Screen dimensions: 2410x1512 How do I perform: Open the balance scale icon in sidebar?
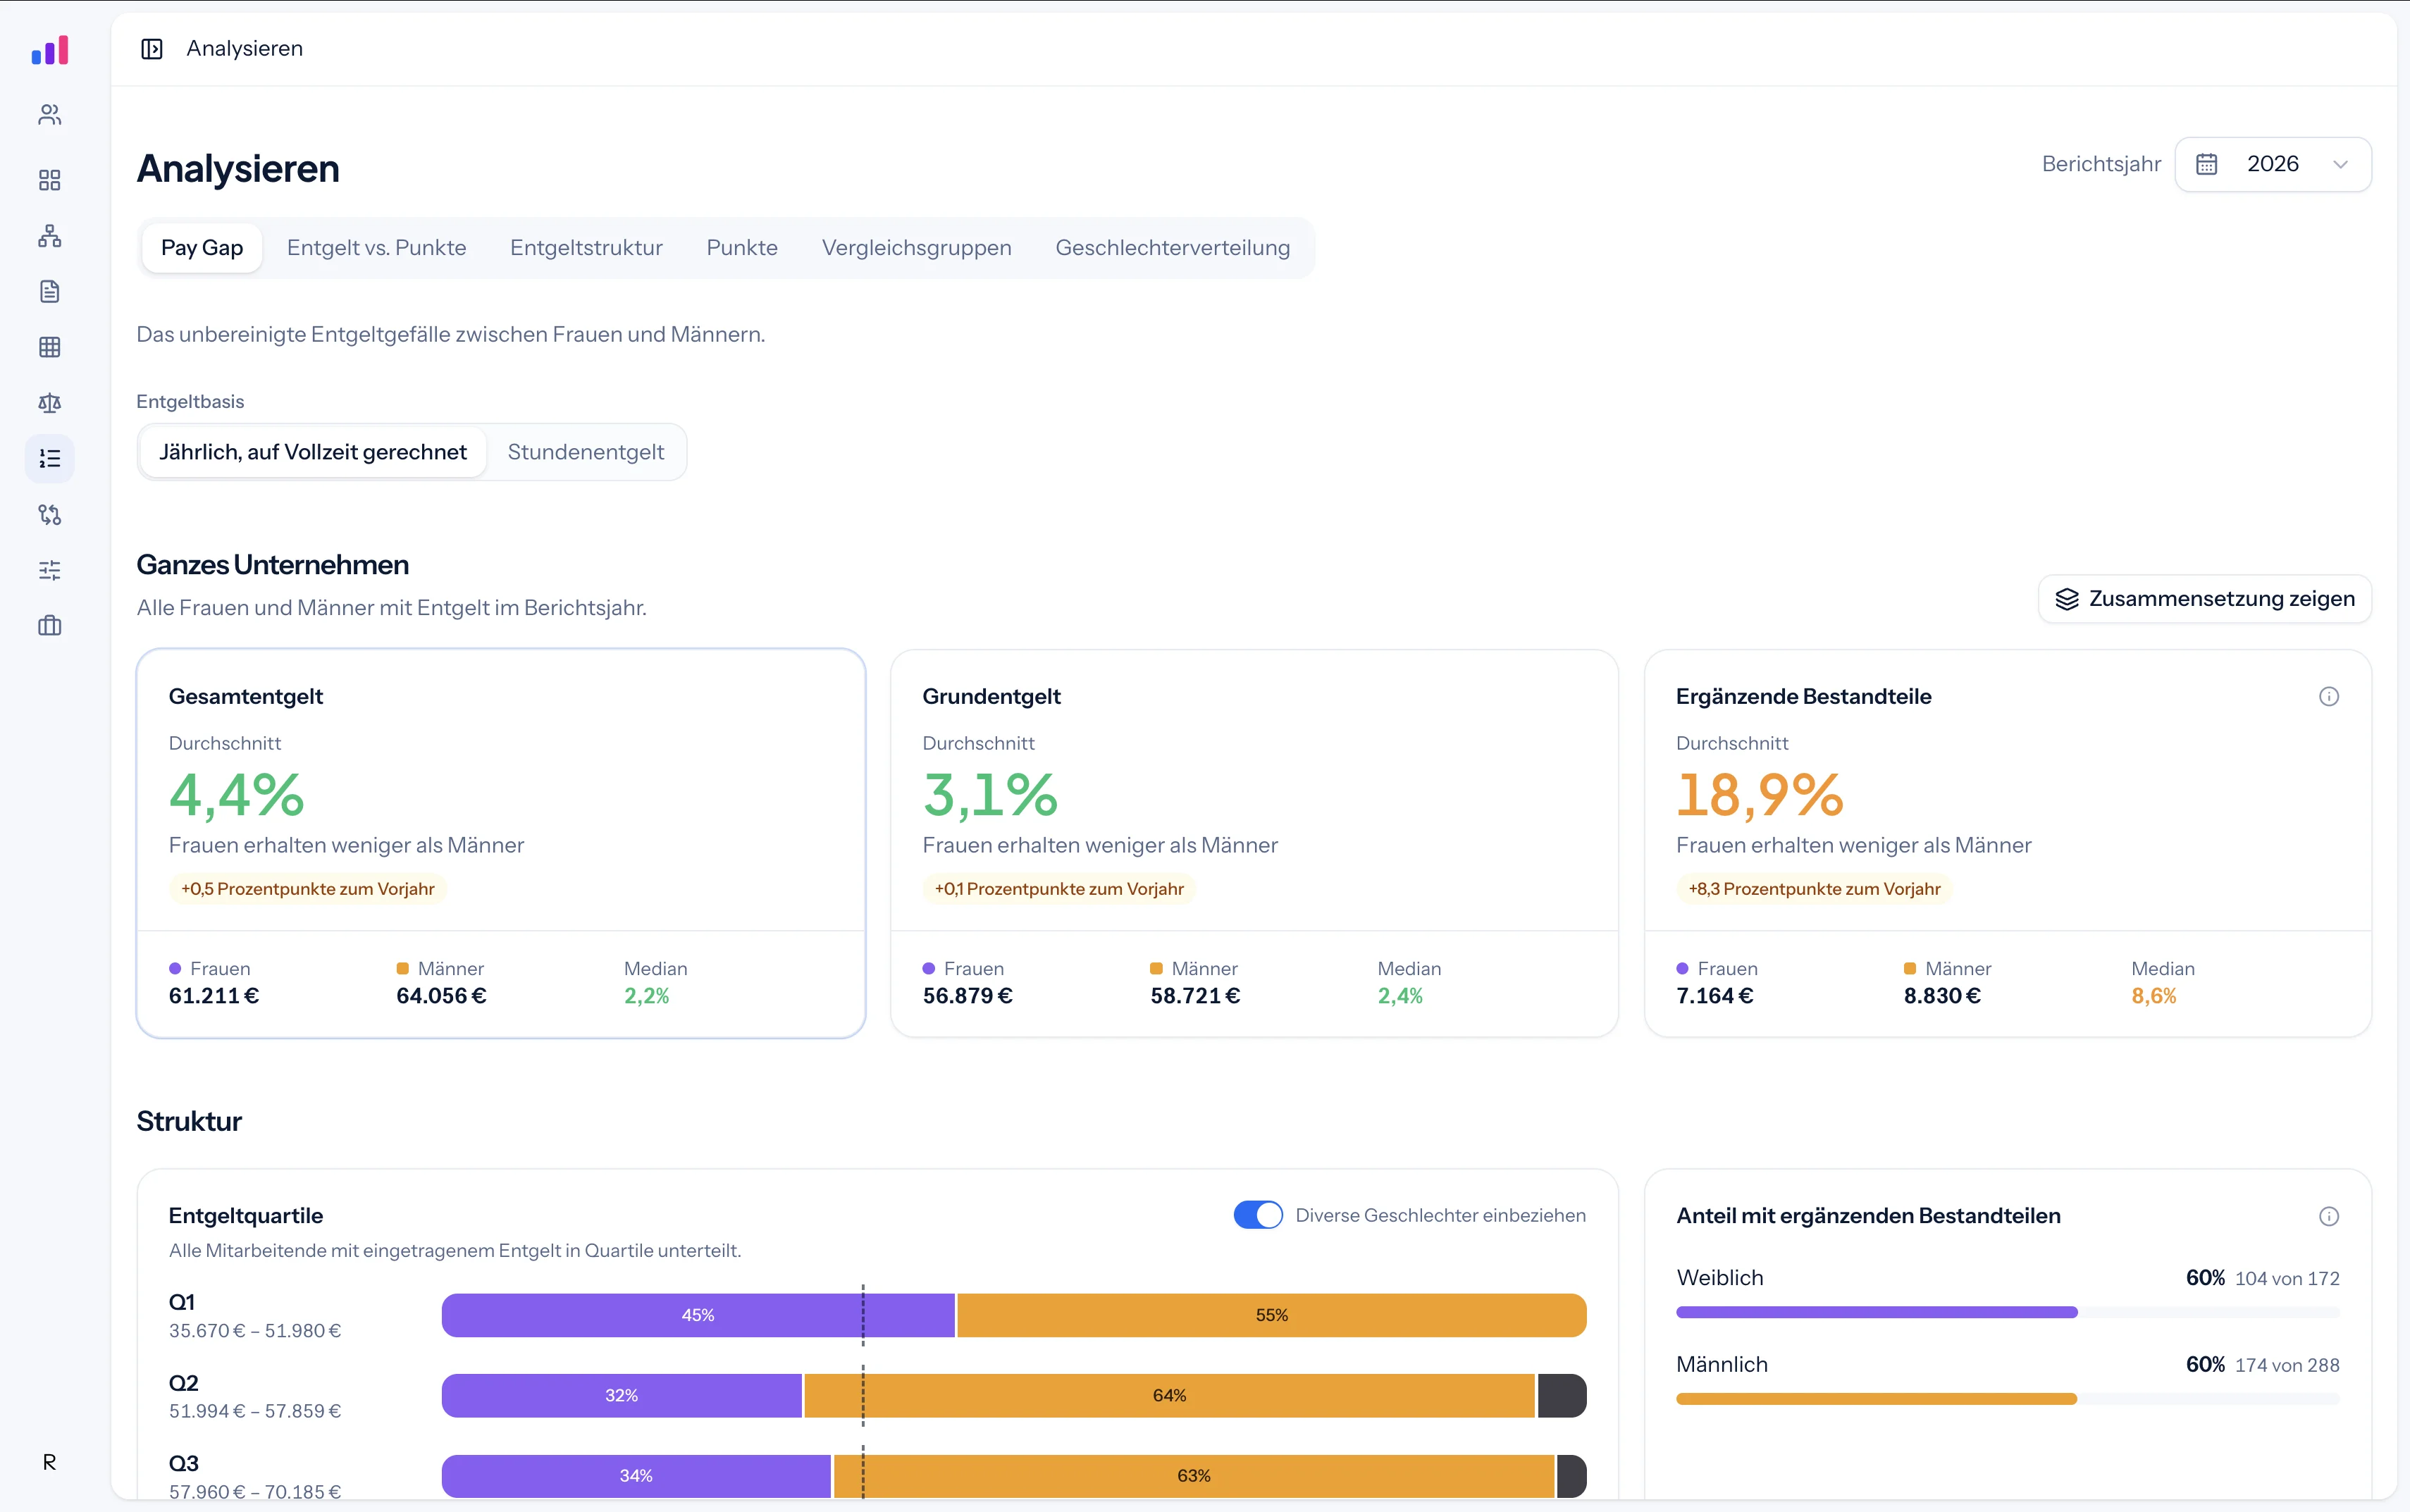[50, 403]
